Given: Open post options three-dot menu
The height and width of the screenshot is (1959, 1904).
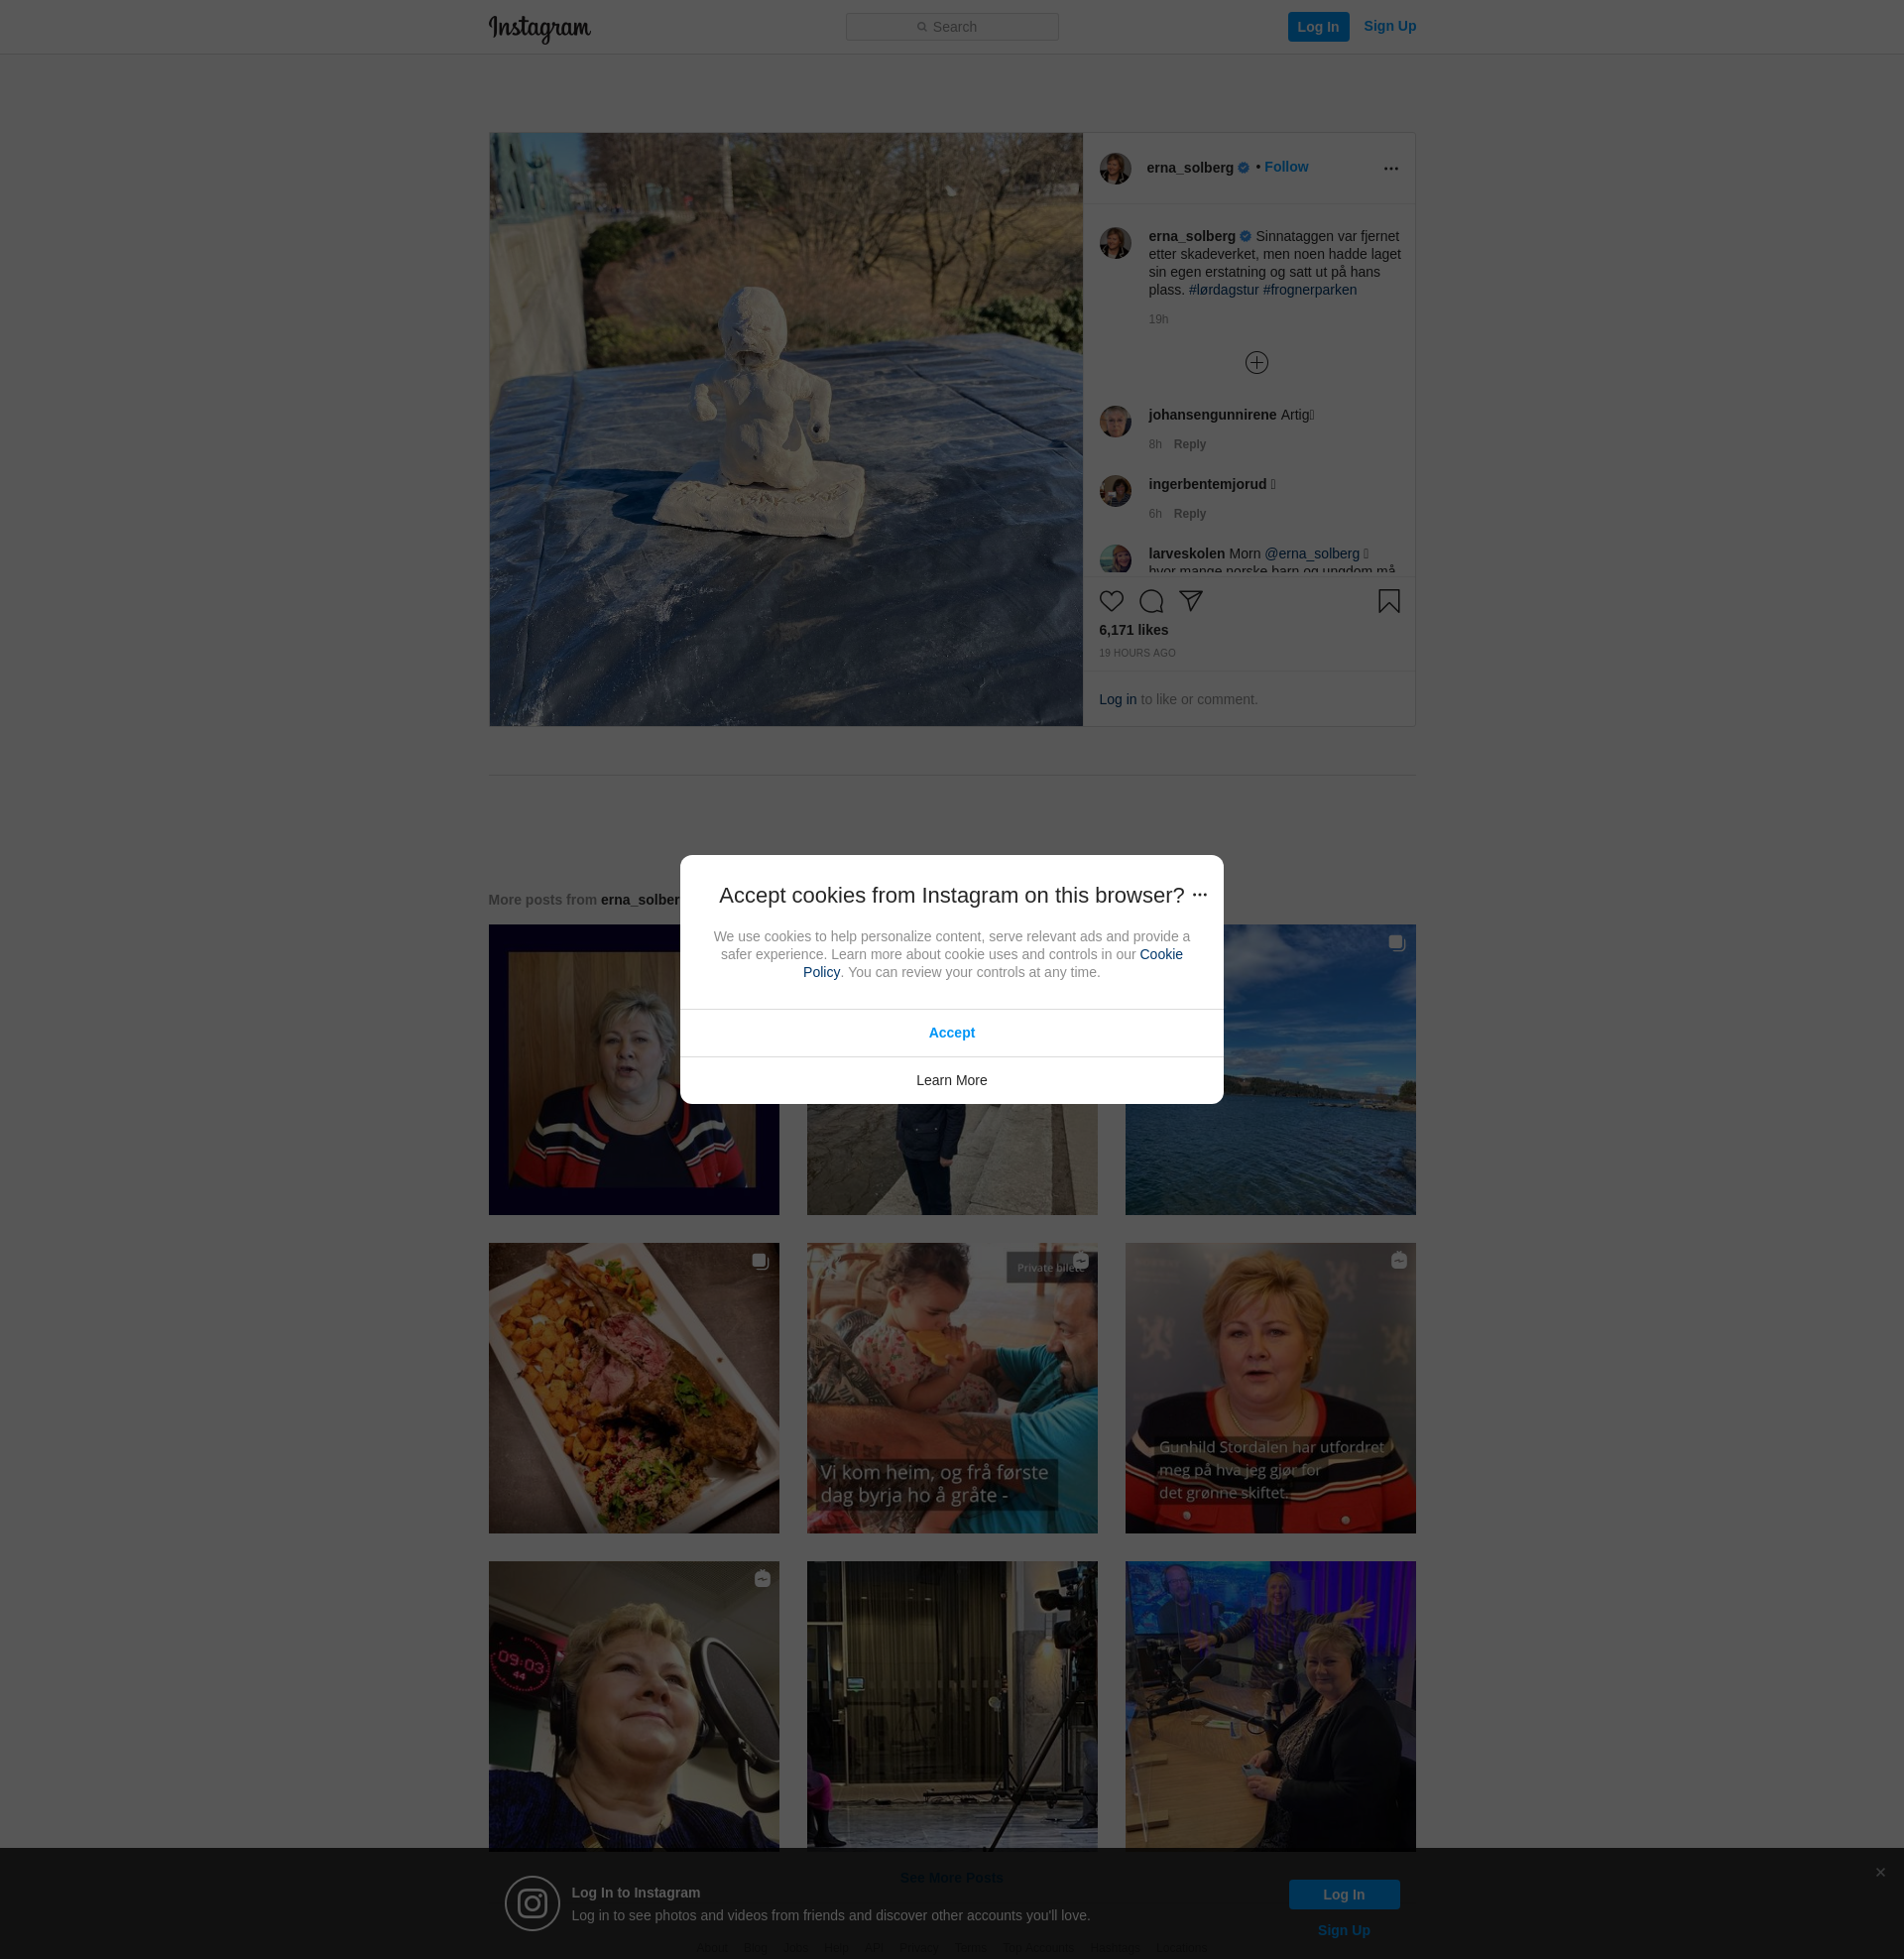Looking at the screenshot, I should click(1390, 168).
